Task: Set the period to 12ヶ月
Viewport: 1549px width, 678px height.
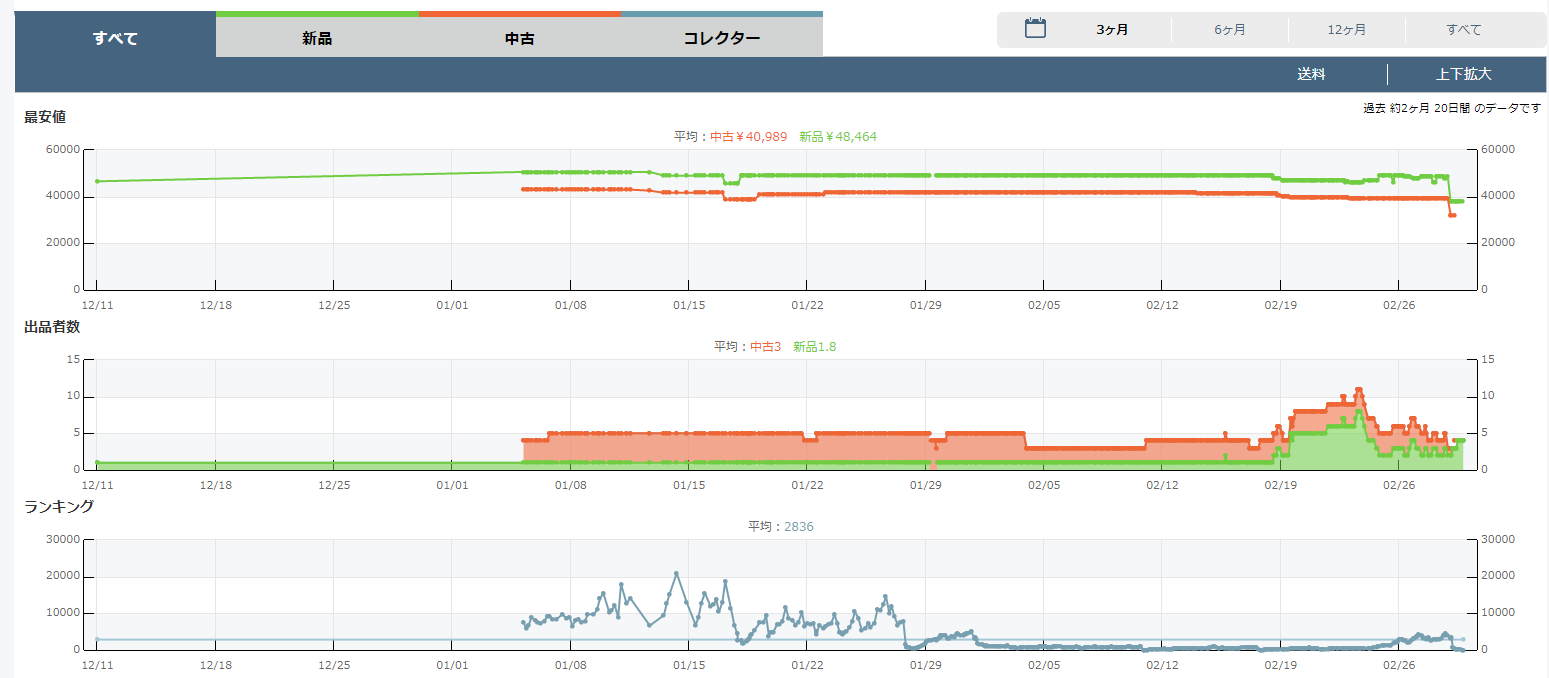Action: pyautogui.click(x=1346, y=30)
